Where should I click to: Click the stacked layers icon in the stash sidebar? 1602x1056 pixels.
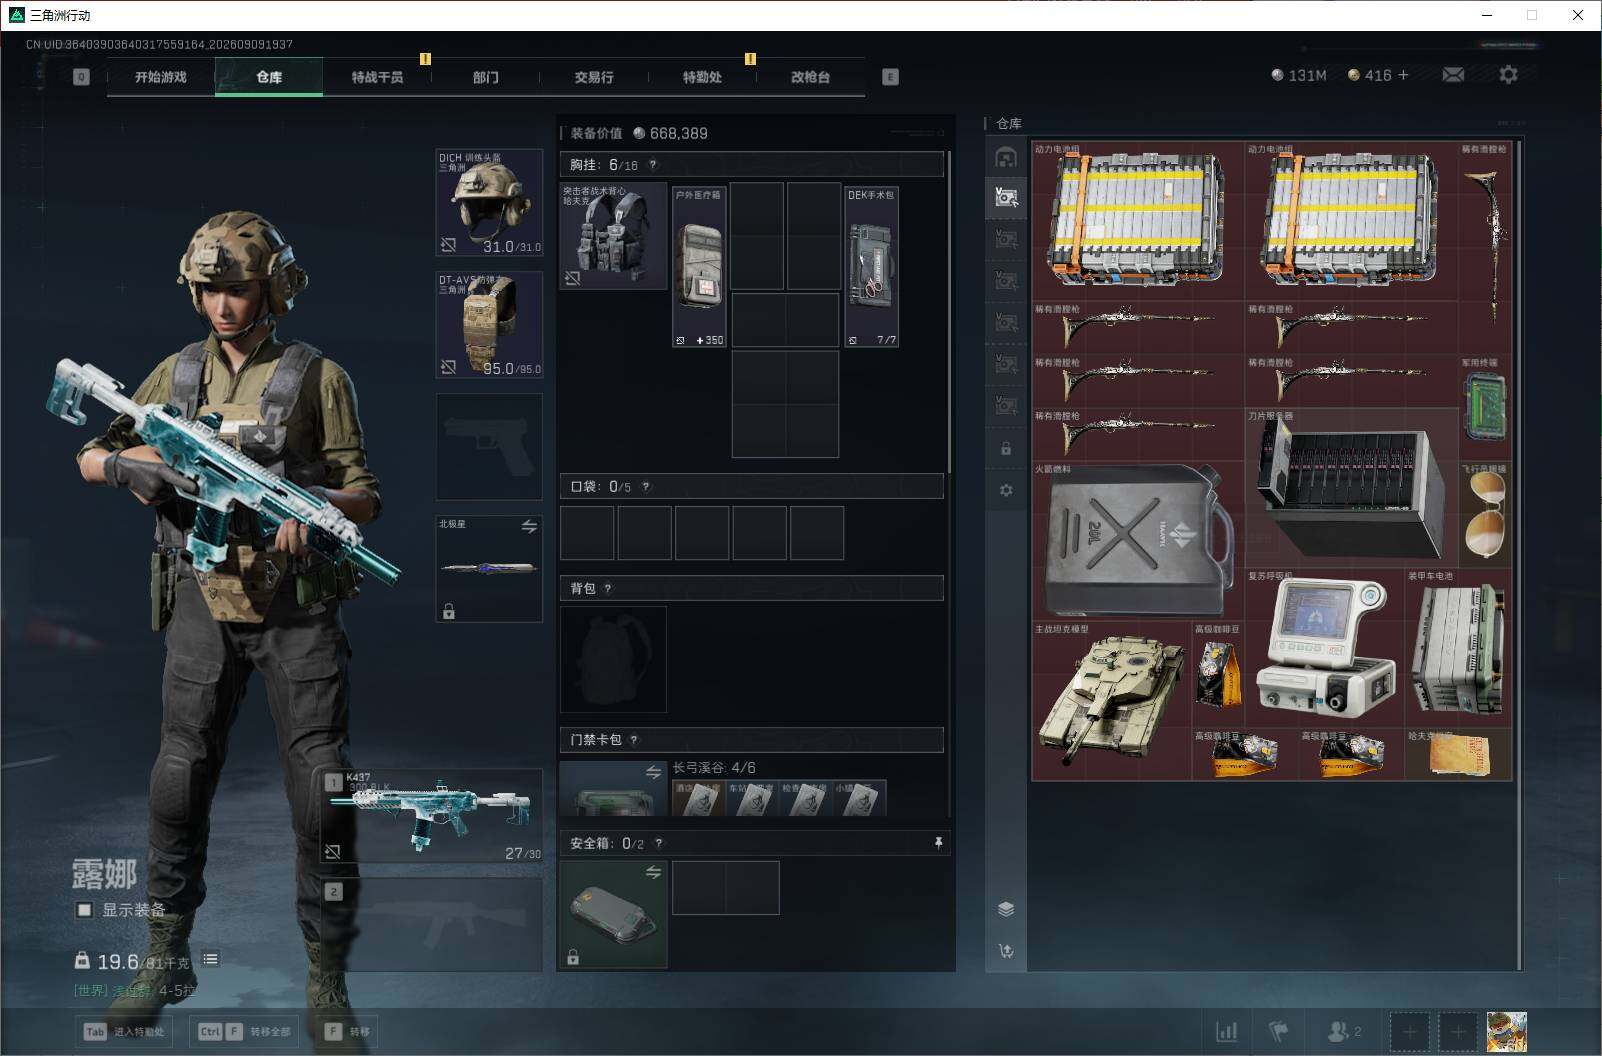point(1006,909)
